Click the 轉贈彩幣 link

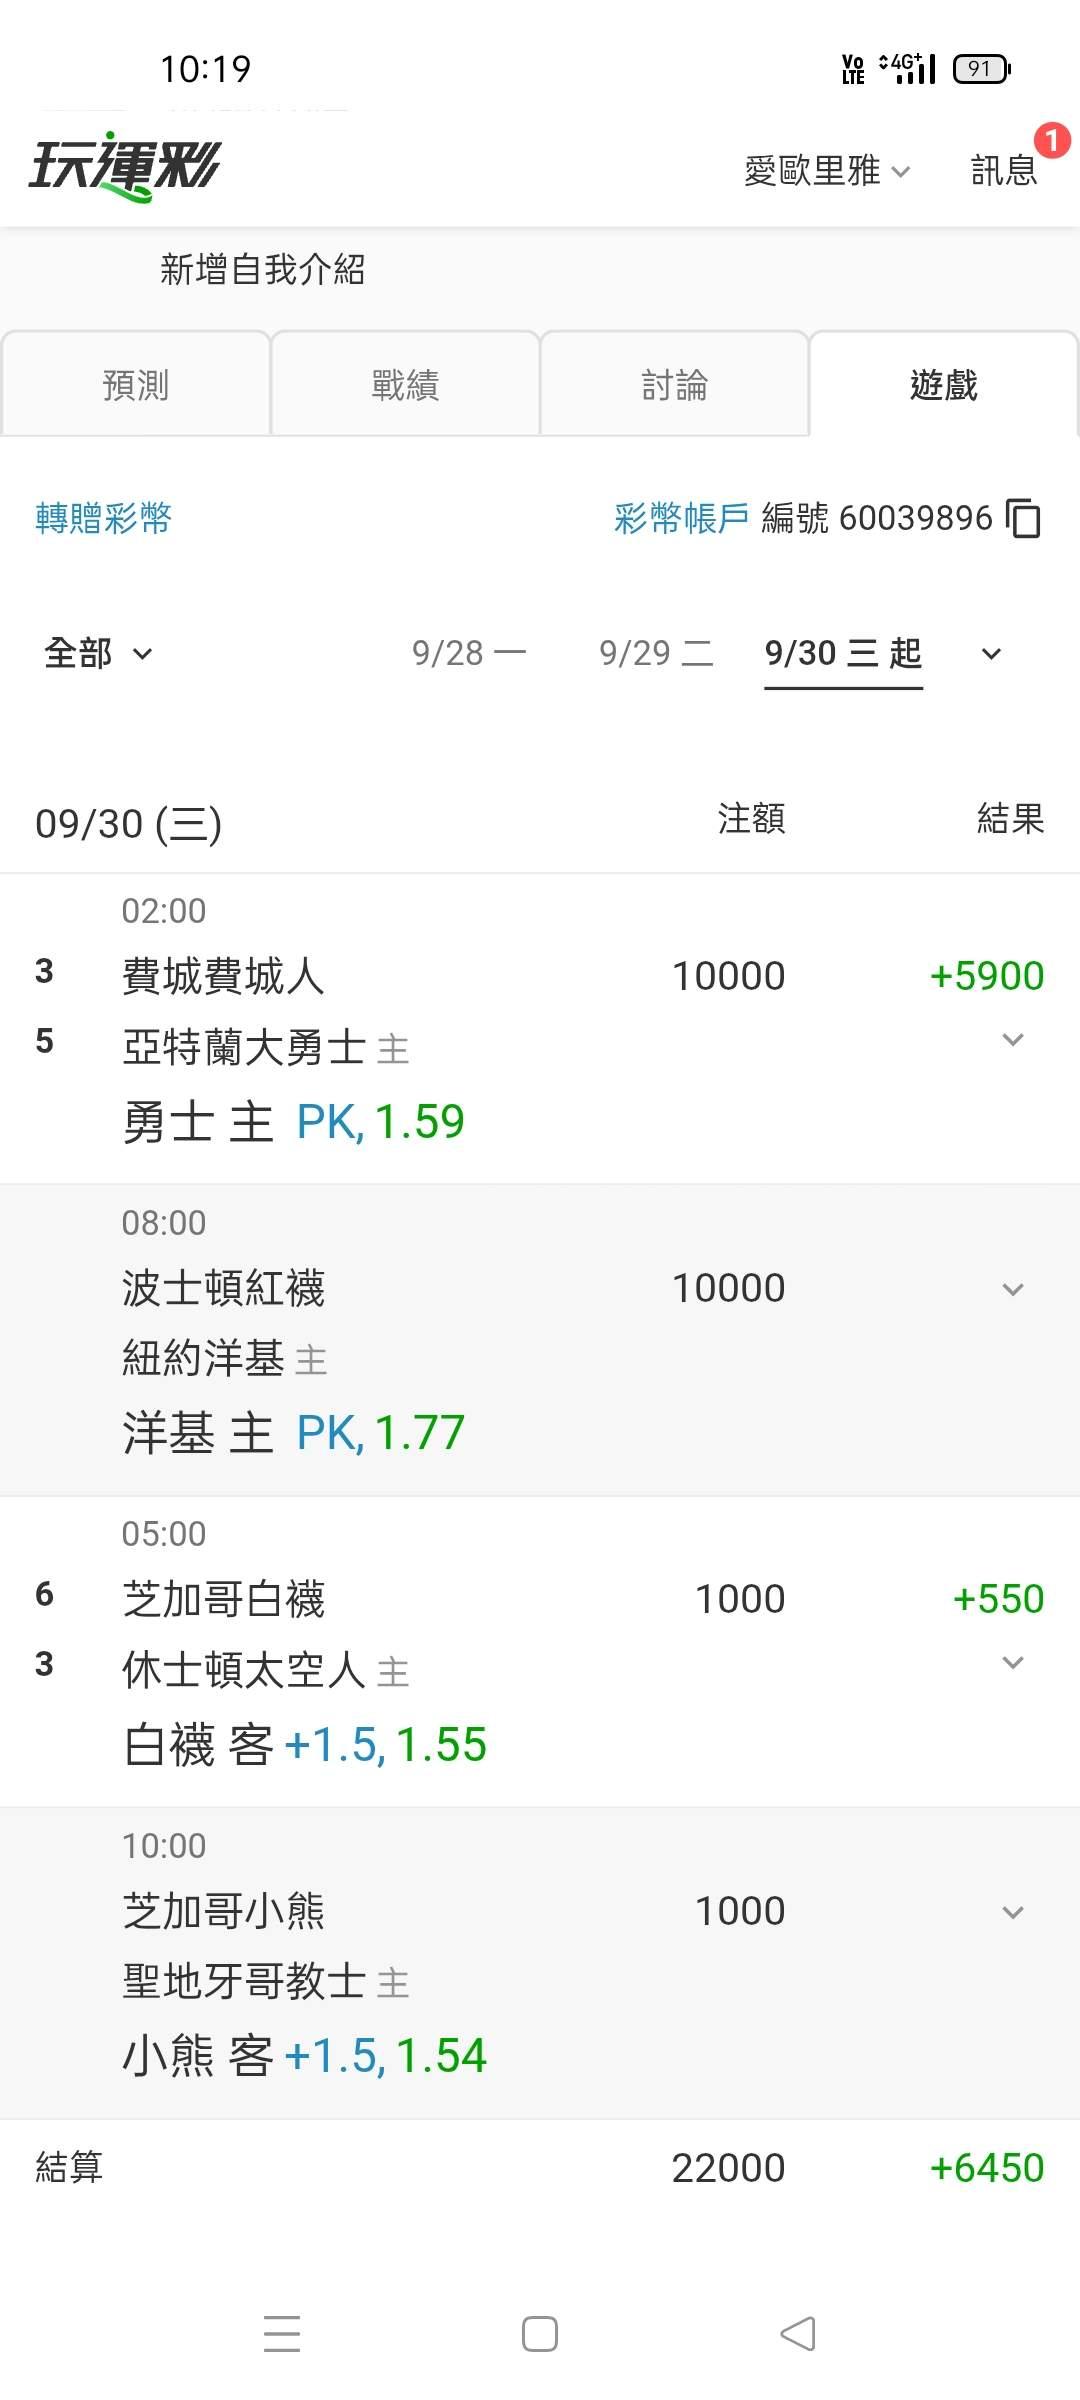pos(104,518)
